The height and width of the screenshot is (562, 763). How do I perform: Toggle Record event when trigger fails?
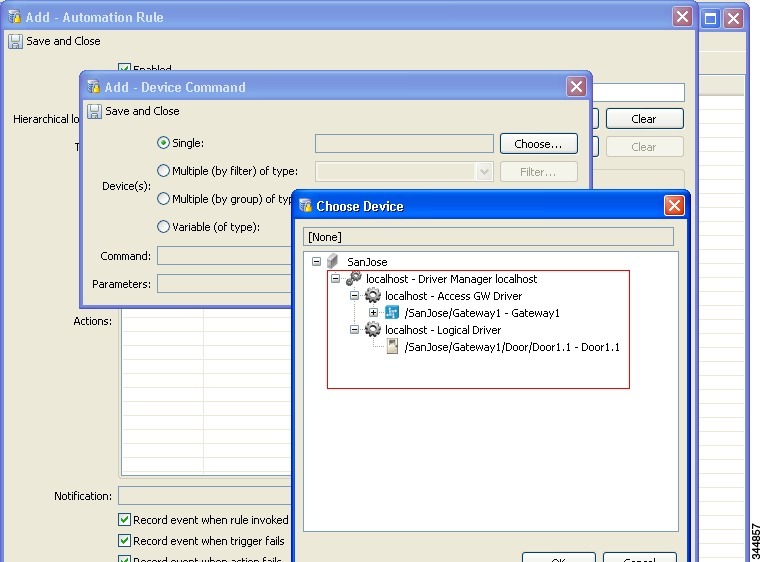[125, 541]
